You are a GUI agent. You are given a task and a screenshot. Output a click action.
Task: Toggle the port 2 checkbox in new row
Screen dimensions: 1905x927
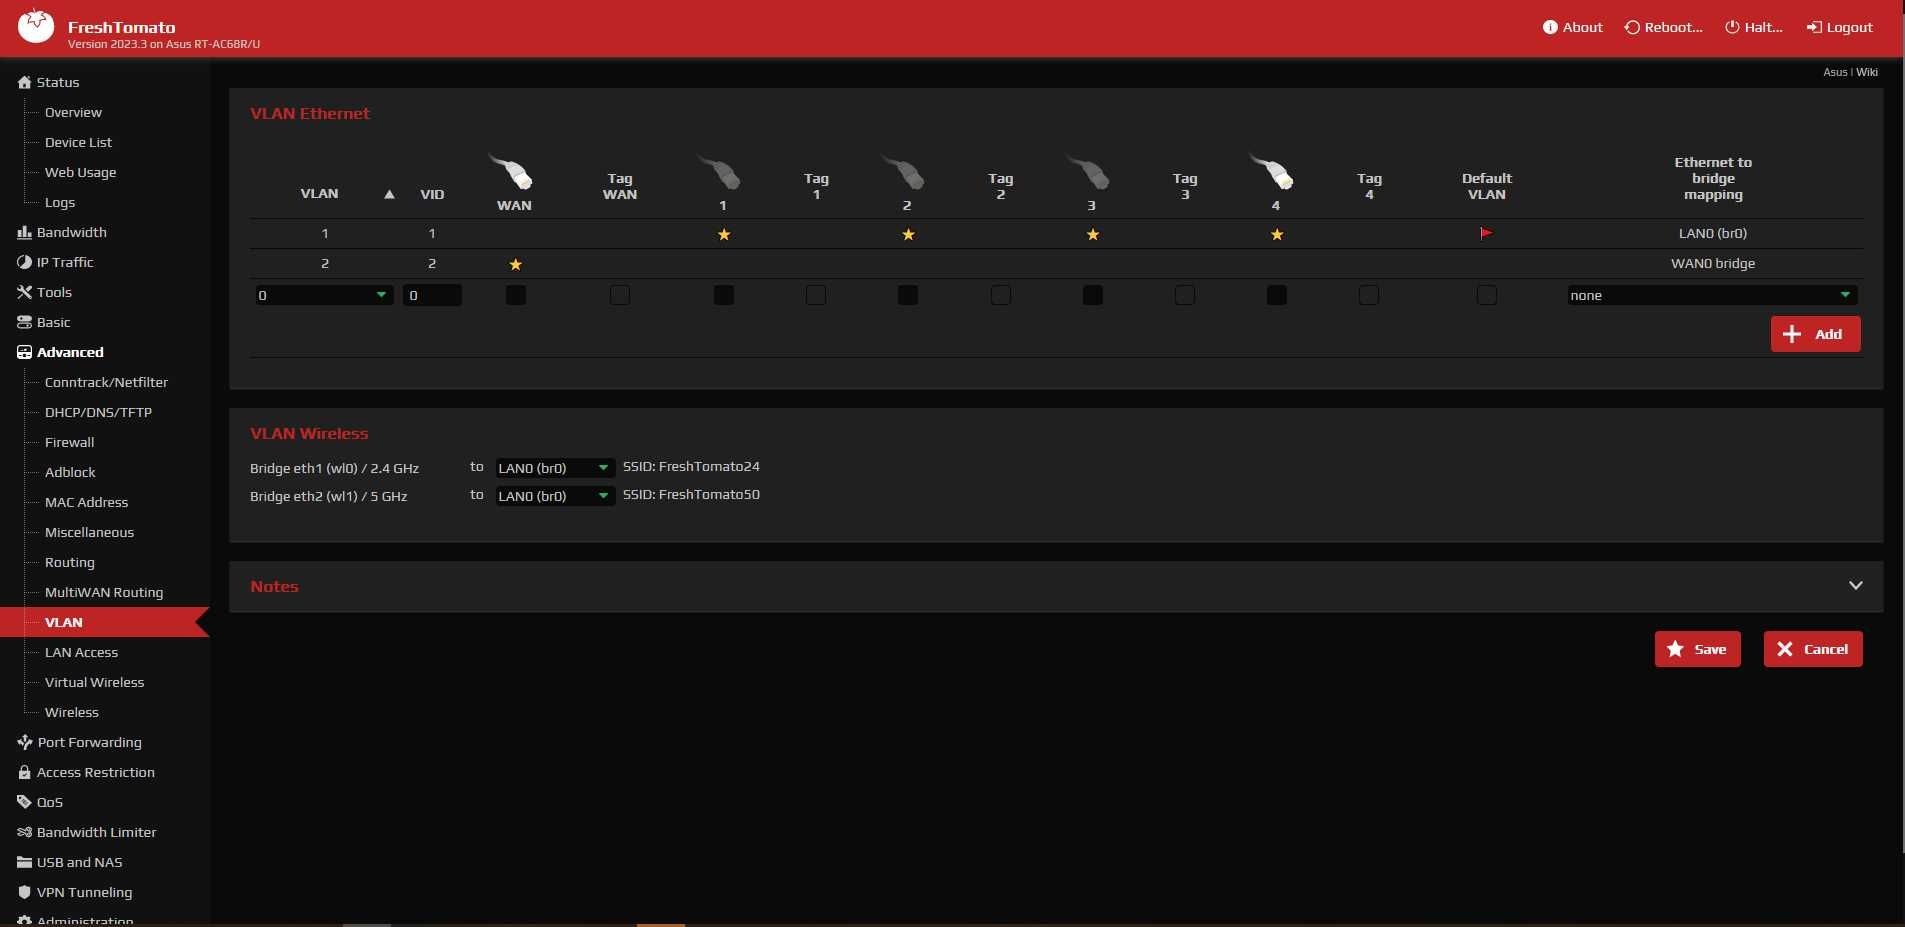pos(908,295)
